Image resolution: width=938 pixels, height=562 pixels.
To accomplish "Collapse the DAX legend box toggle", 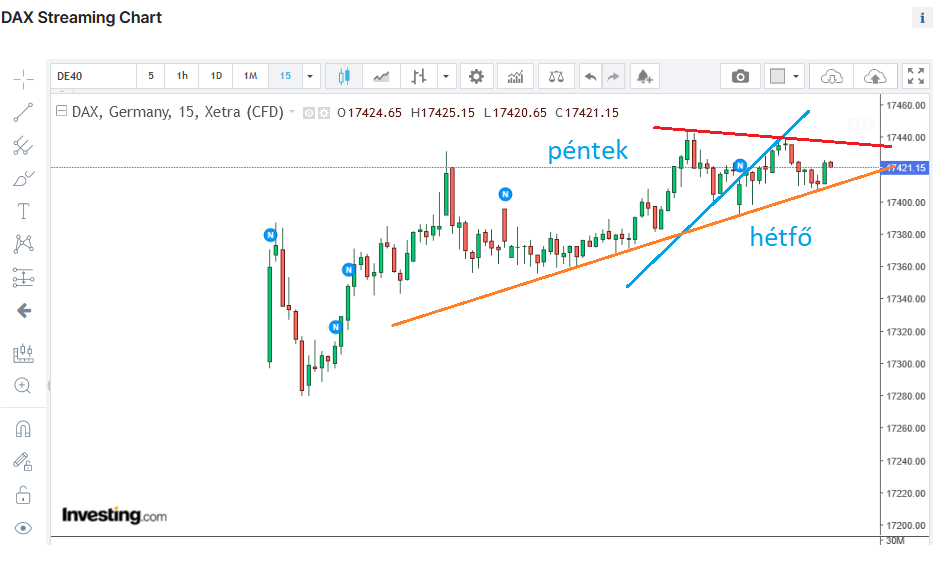I will [61, 111].
